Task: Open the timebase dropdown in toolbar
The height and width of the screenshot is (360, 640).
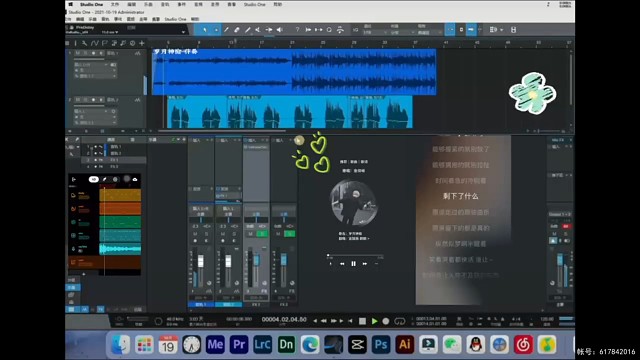Action: pyautogui.click(x=401, y=32)
